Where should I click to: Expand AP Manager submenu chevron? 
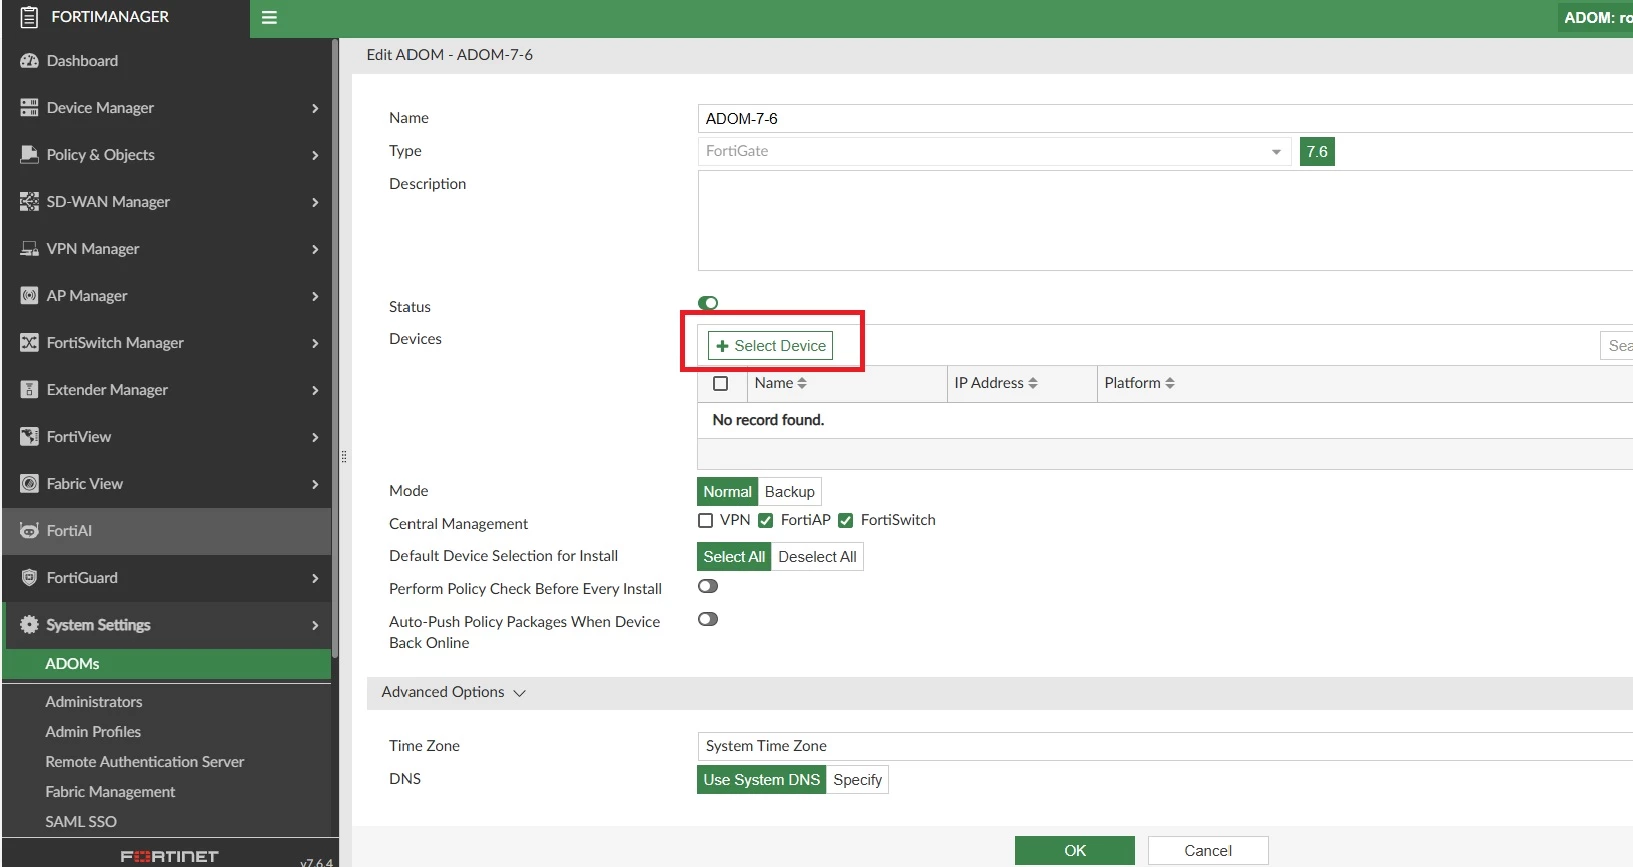click(315, 296)
